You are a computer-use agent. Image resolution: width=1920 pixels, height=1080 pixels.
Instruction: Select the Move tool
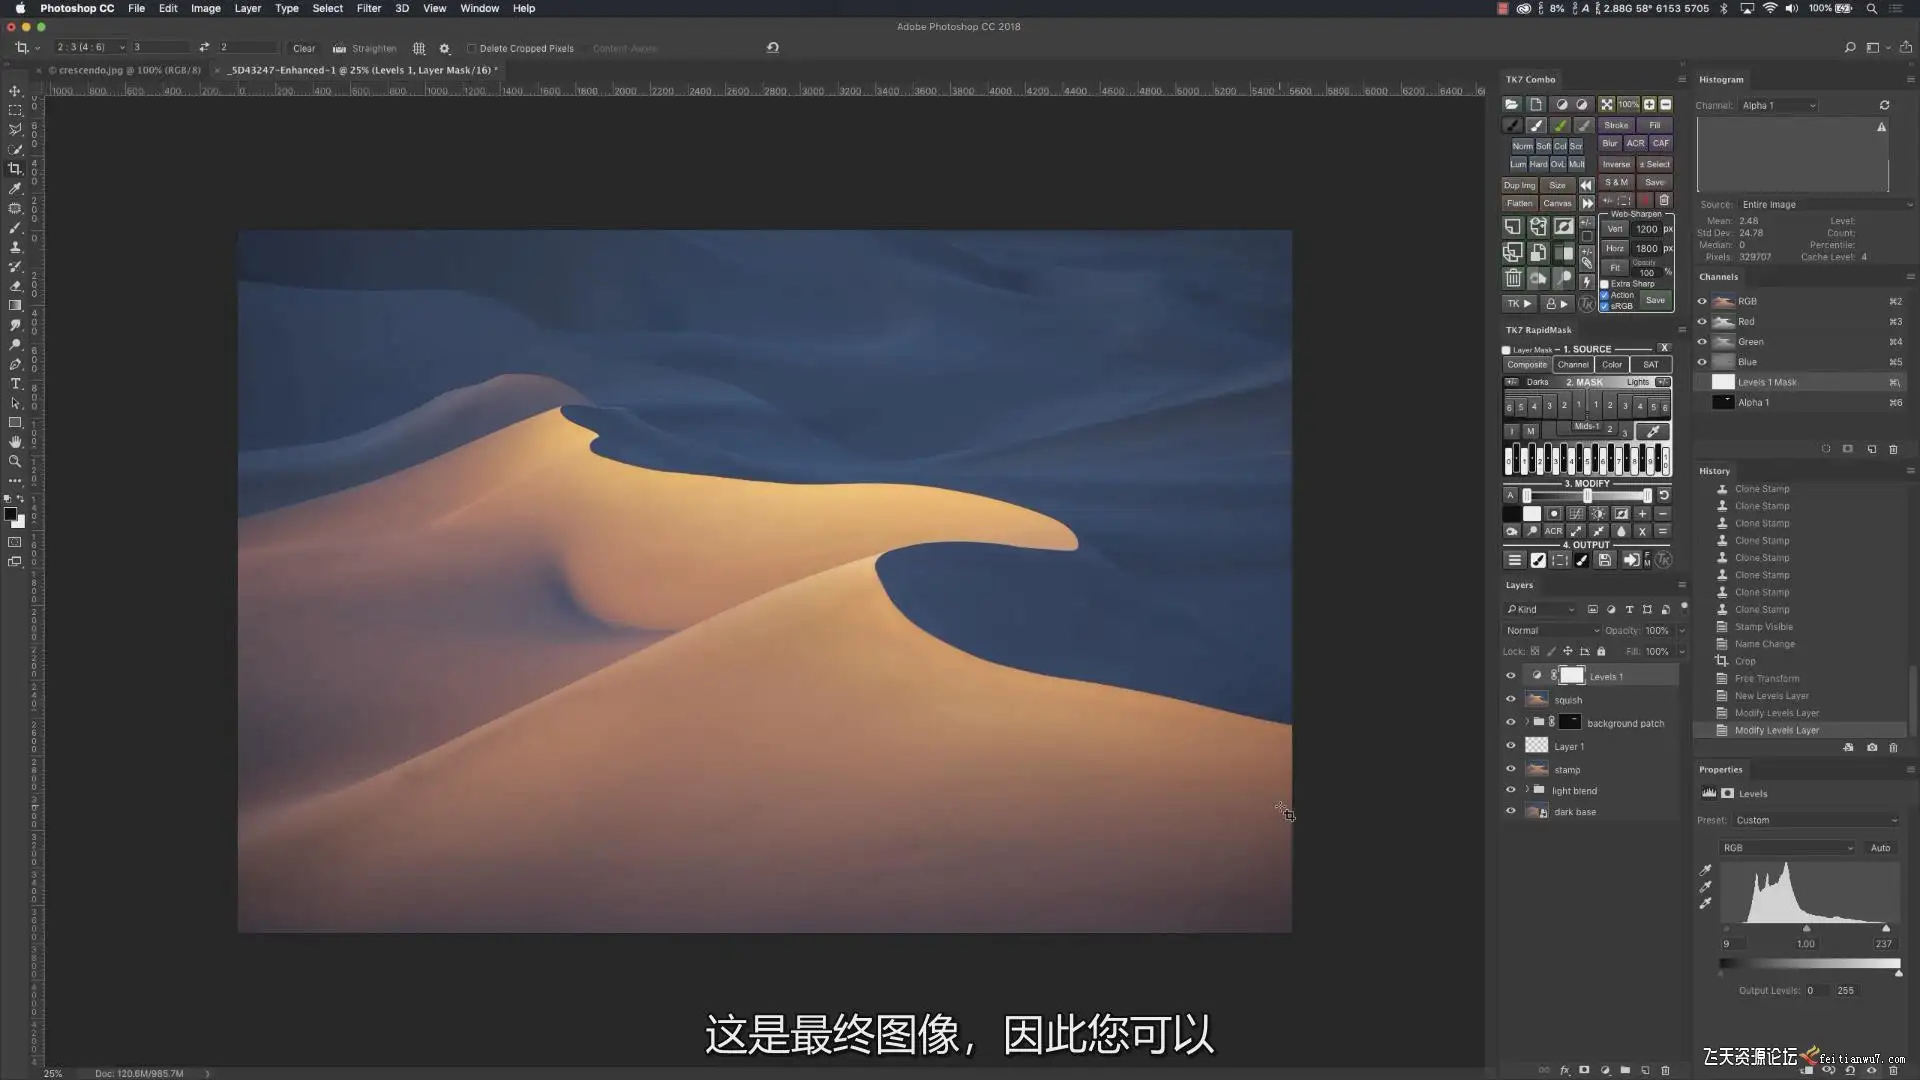(x=15, y=91)
